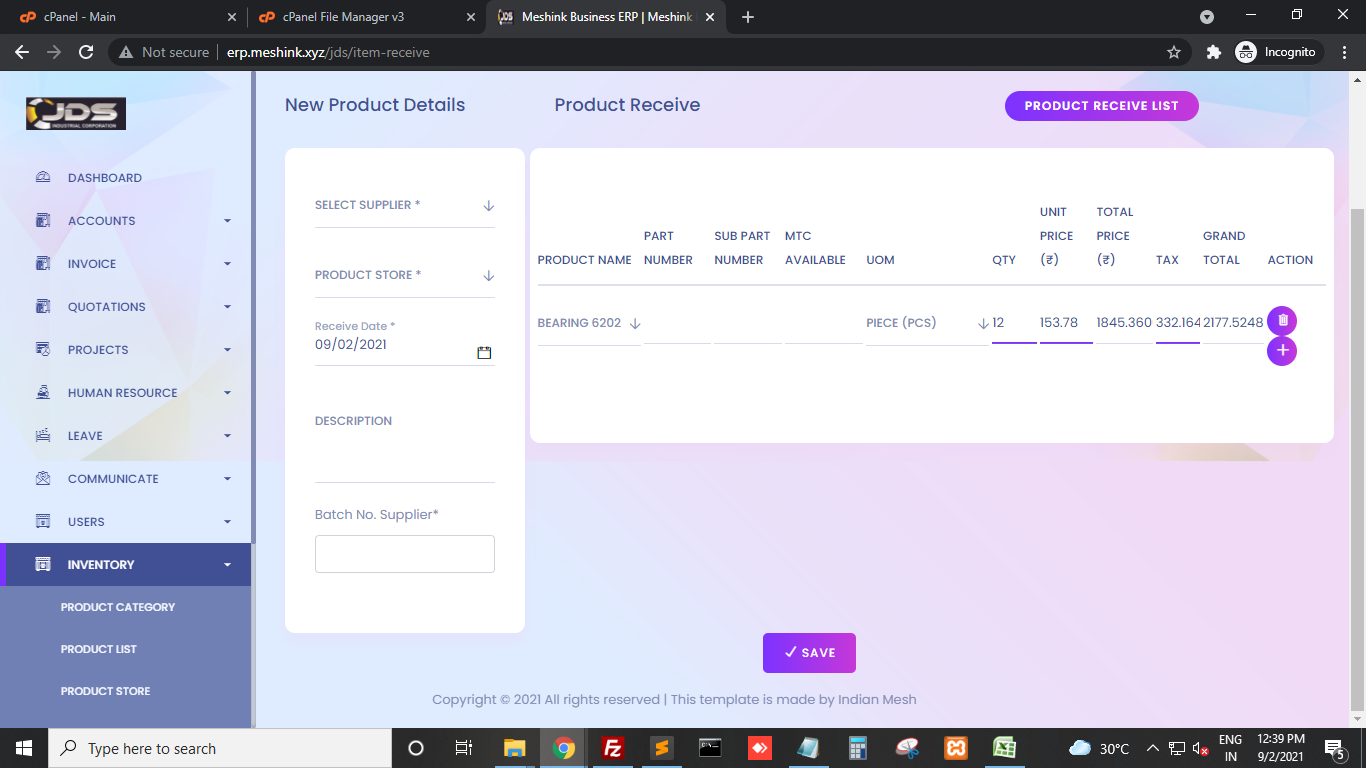The image size is (1366, 768).
Task: Open the Product List submenu item
Action: tap(99, 649)
